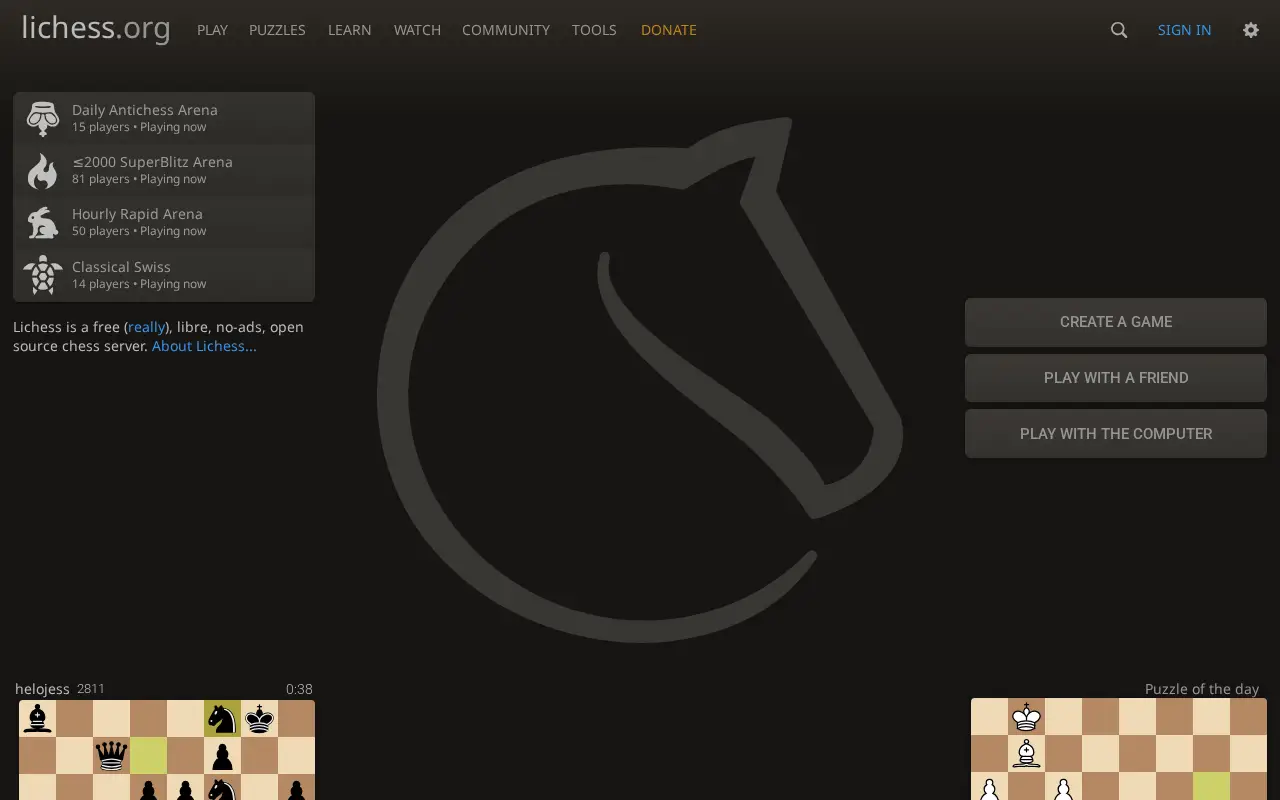Open the PUZZLES menu
The height and width of the screenshot is (800, 1280).
277,30
